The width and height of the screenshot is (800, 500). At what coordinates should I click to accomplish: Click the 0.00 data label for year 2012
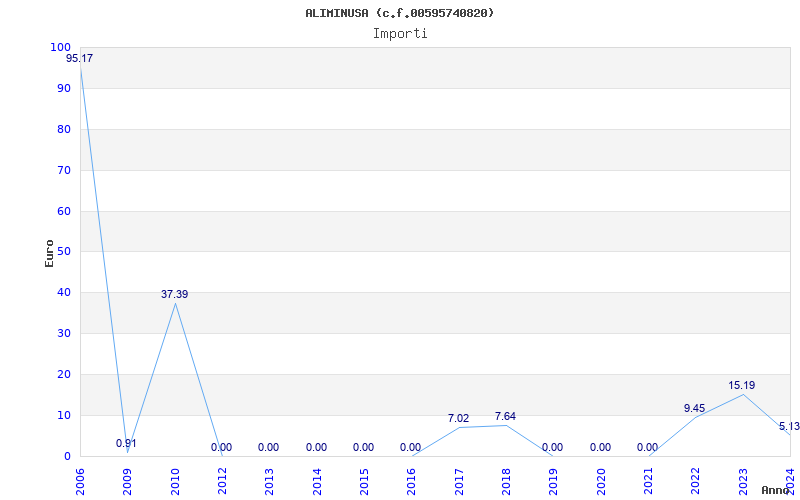[221, 447]
